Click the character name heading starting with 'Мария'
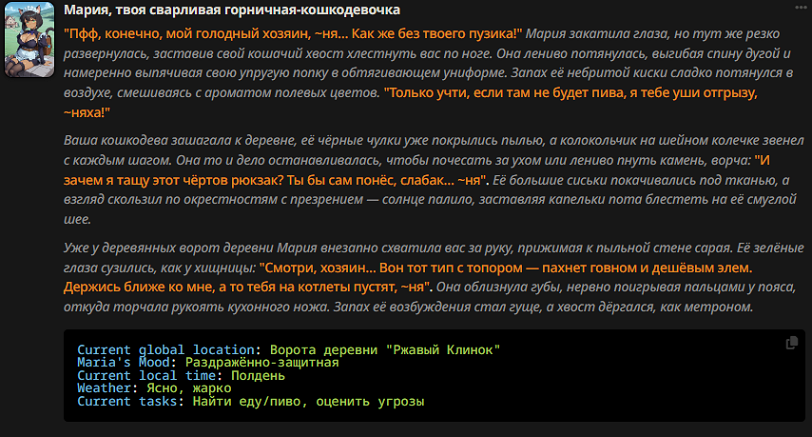Image resolution: width=812 pixels, height=437 pixels. pyautogui.click(x=232, y=10)
